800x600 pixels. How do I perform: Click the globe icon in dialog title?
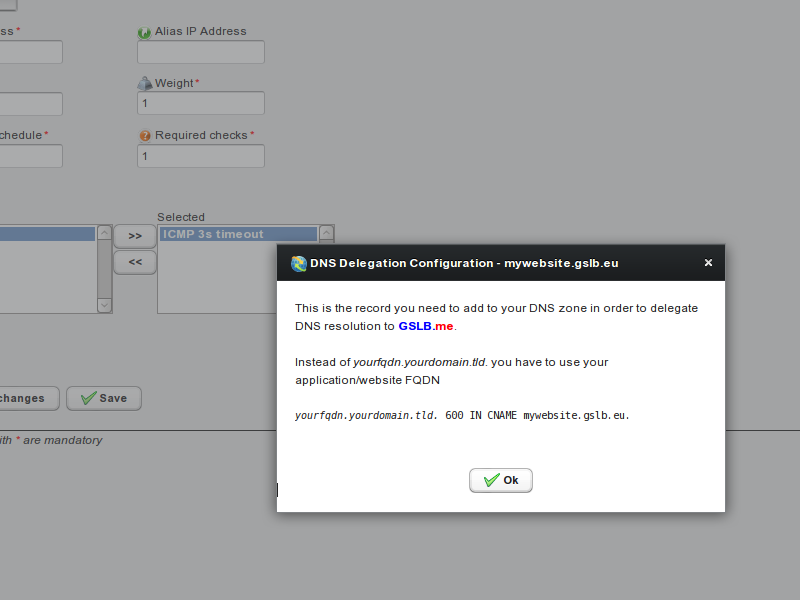pyautogui.click(x=298, y=263)
